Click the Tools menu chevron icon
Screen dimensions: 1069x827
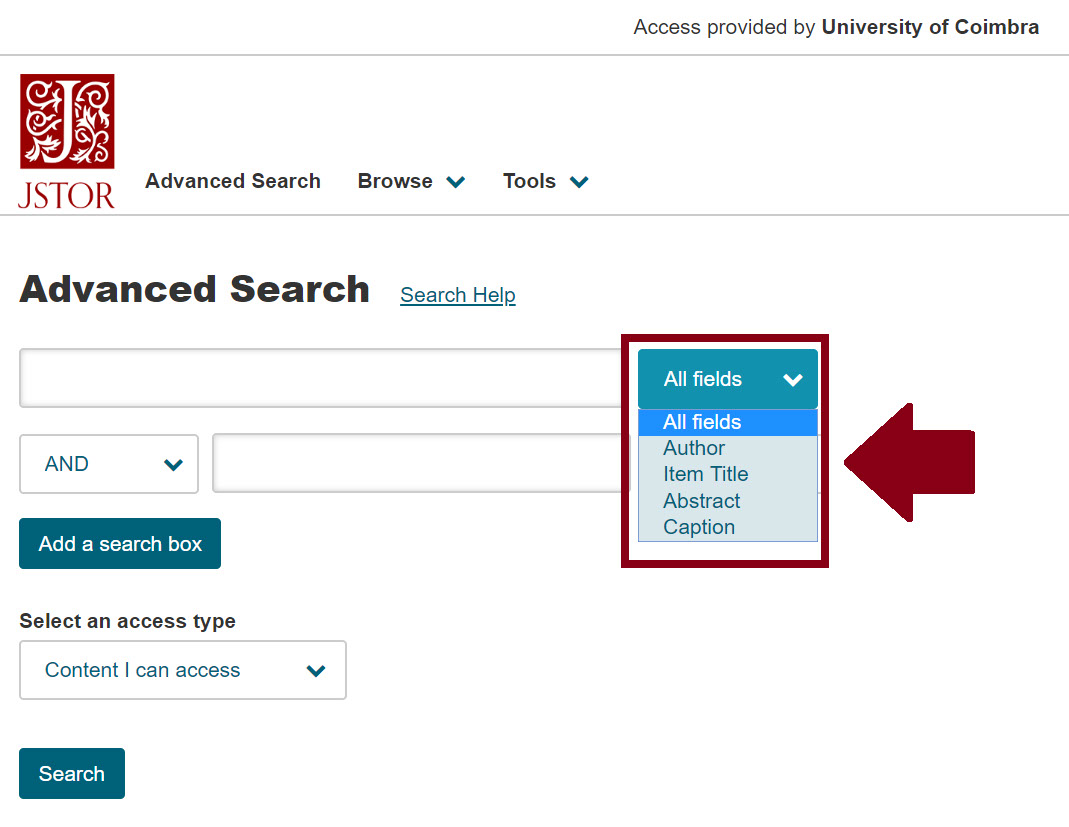(x=579, y=182)
